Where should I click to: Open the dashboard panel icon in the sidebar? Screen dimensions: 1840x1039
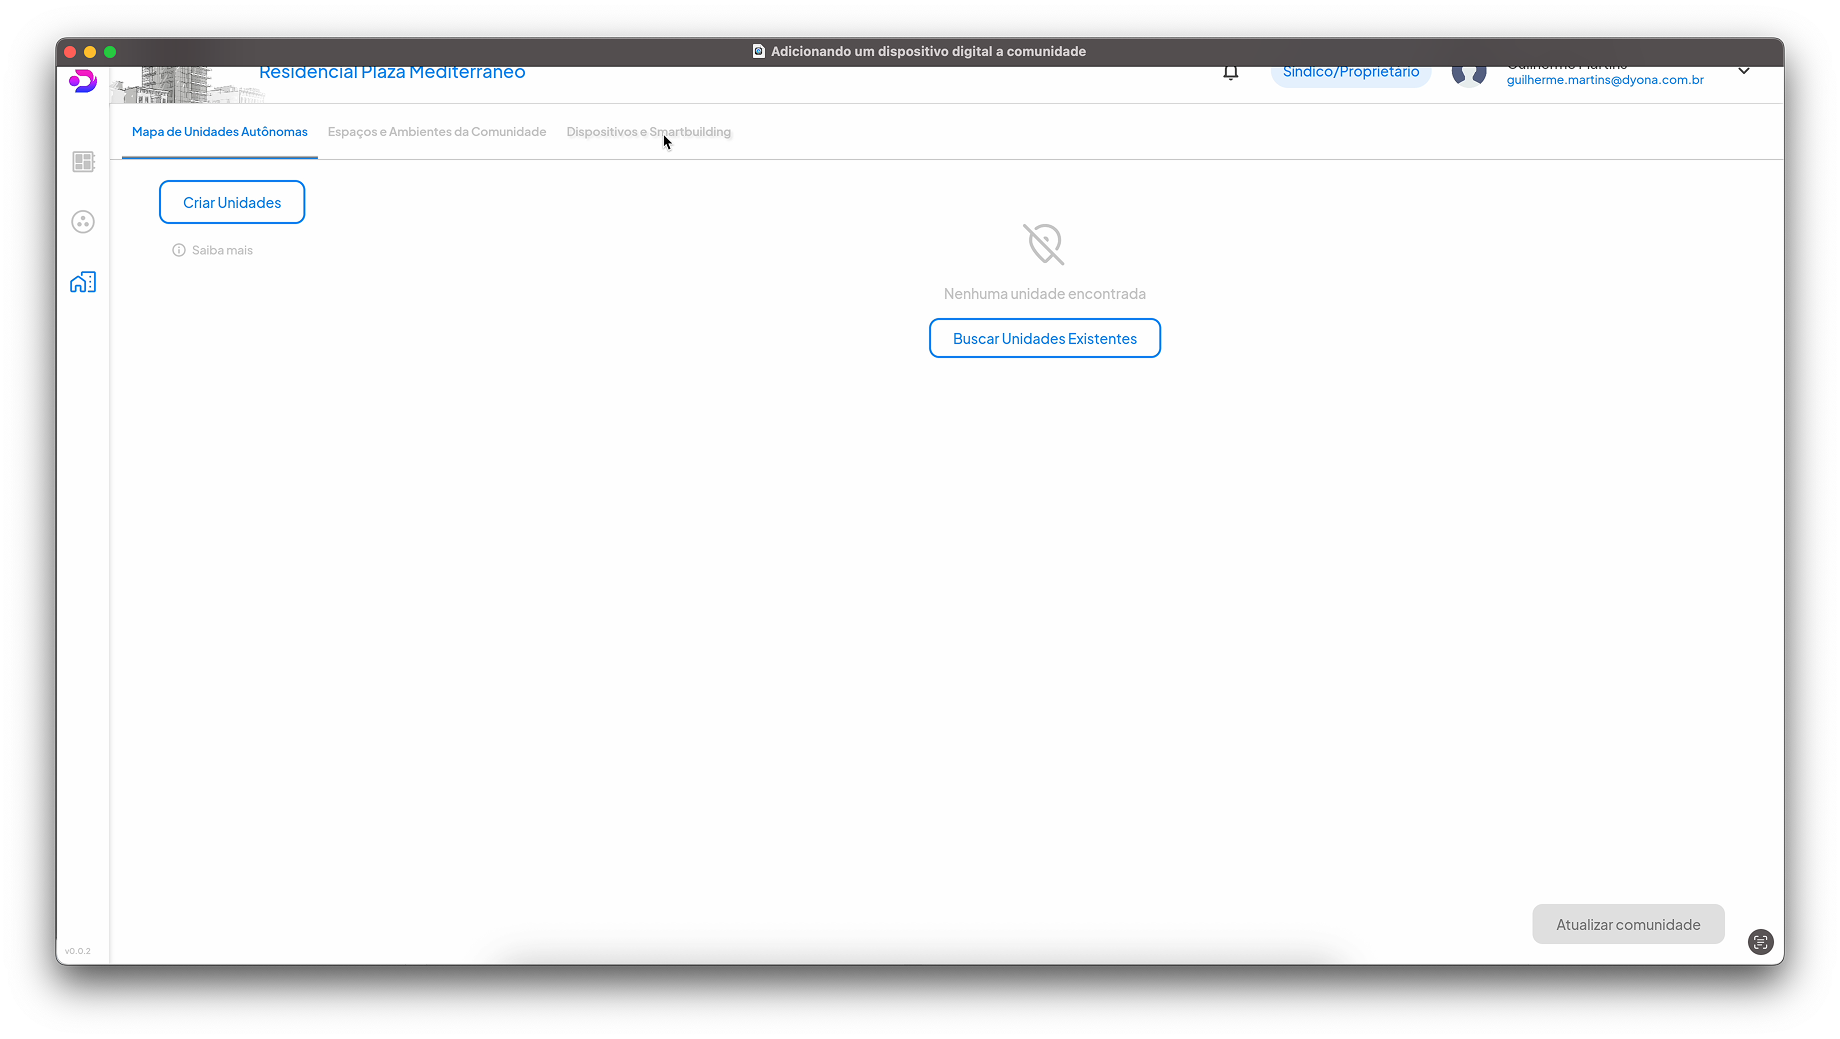click(x=83, y=162)
